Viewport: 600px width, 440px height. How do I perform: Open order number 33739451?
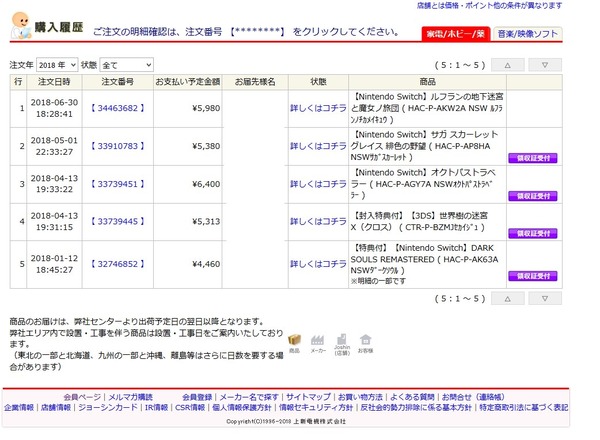point(117,184)
